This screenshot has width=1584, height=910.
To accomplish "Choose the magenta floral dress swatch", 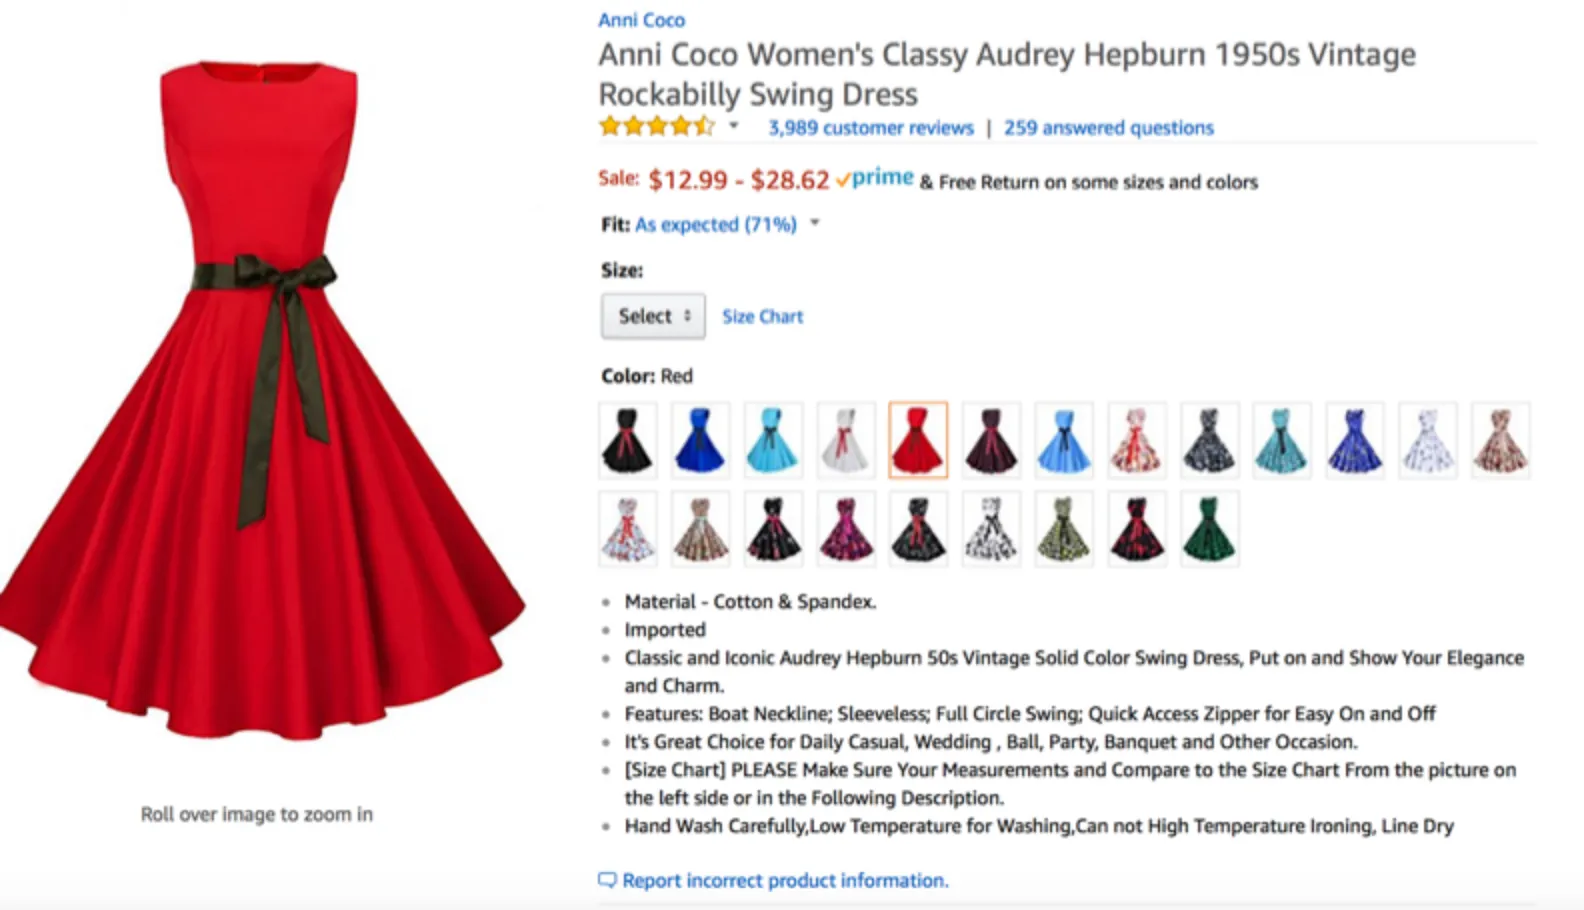I will point(846,529).
